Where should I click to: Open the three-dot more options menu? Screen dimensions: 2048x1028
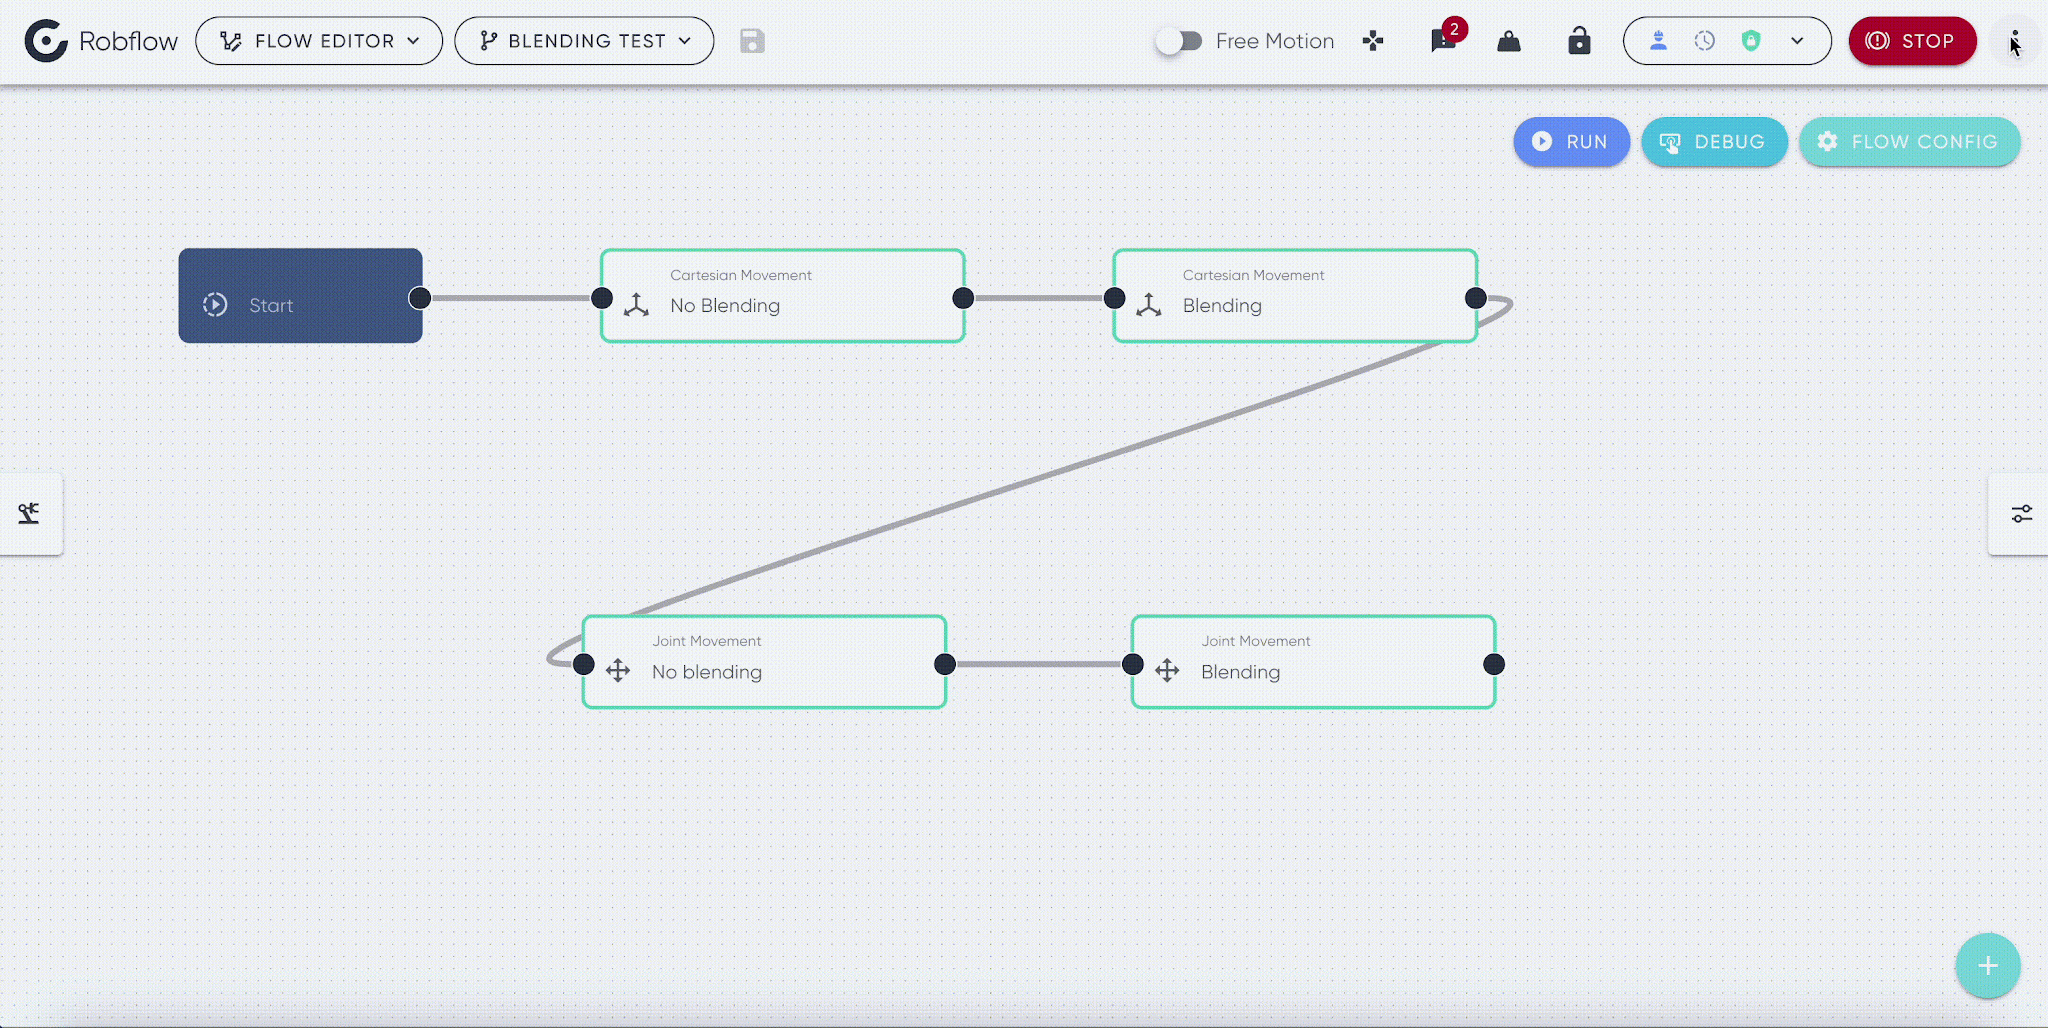pyautogui.click(x=2014, y=41)
